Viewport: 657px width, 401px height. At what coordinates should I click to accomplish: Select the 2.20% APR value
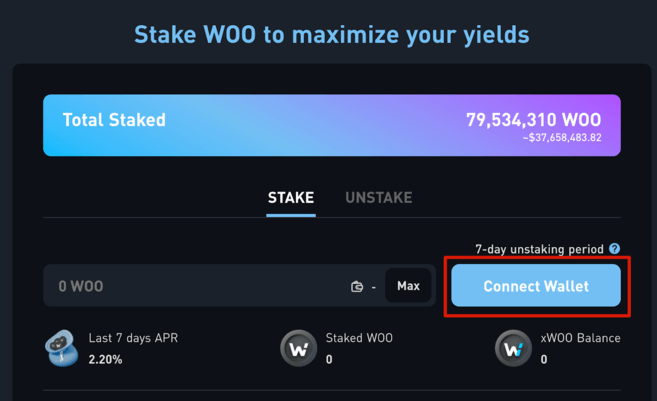pos(105,359)
